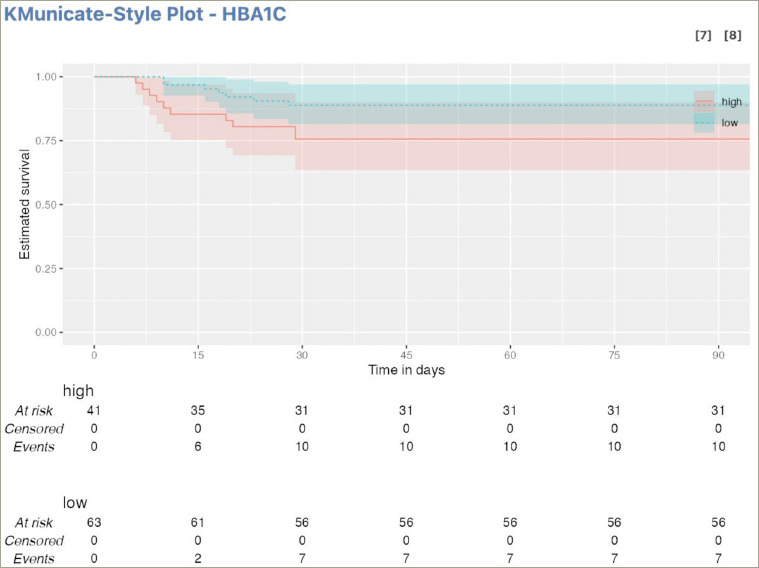Viewport: 759px width, 568px height.
Task: Click at-risk value 63 in low table
Action: (x=94, y=522)
